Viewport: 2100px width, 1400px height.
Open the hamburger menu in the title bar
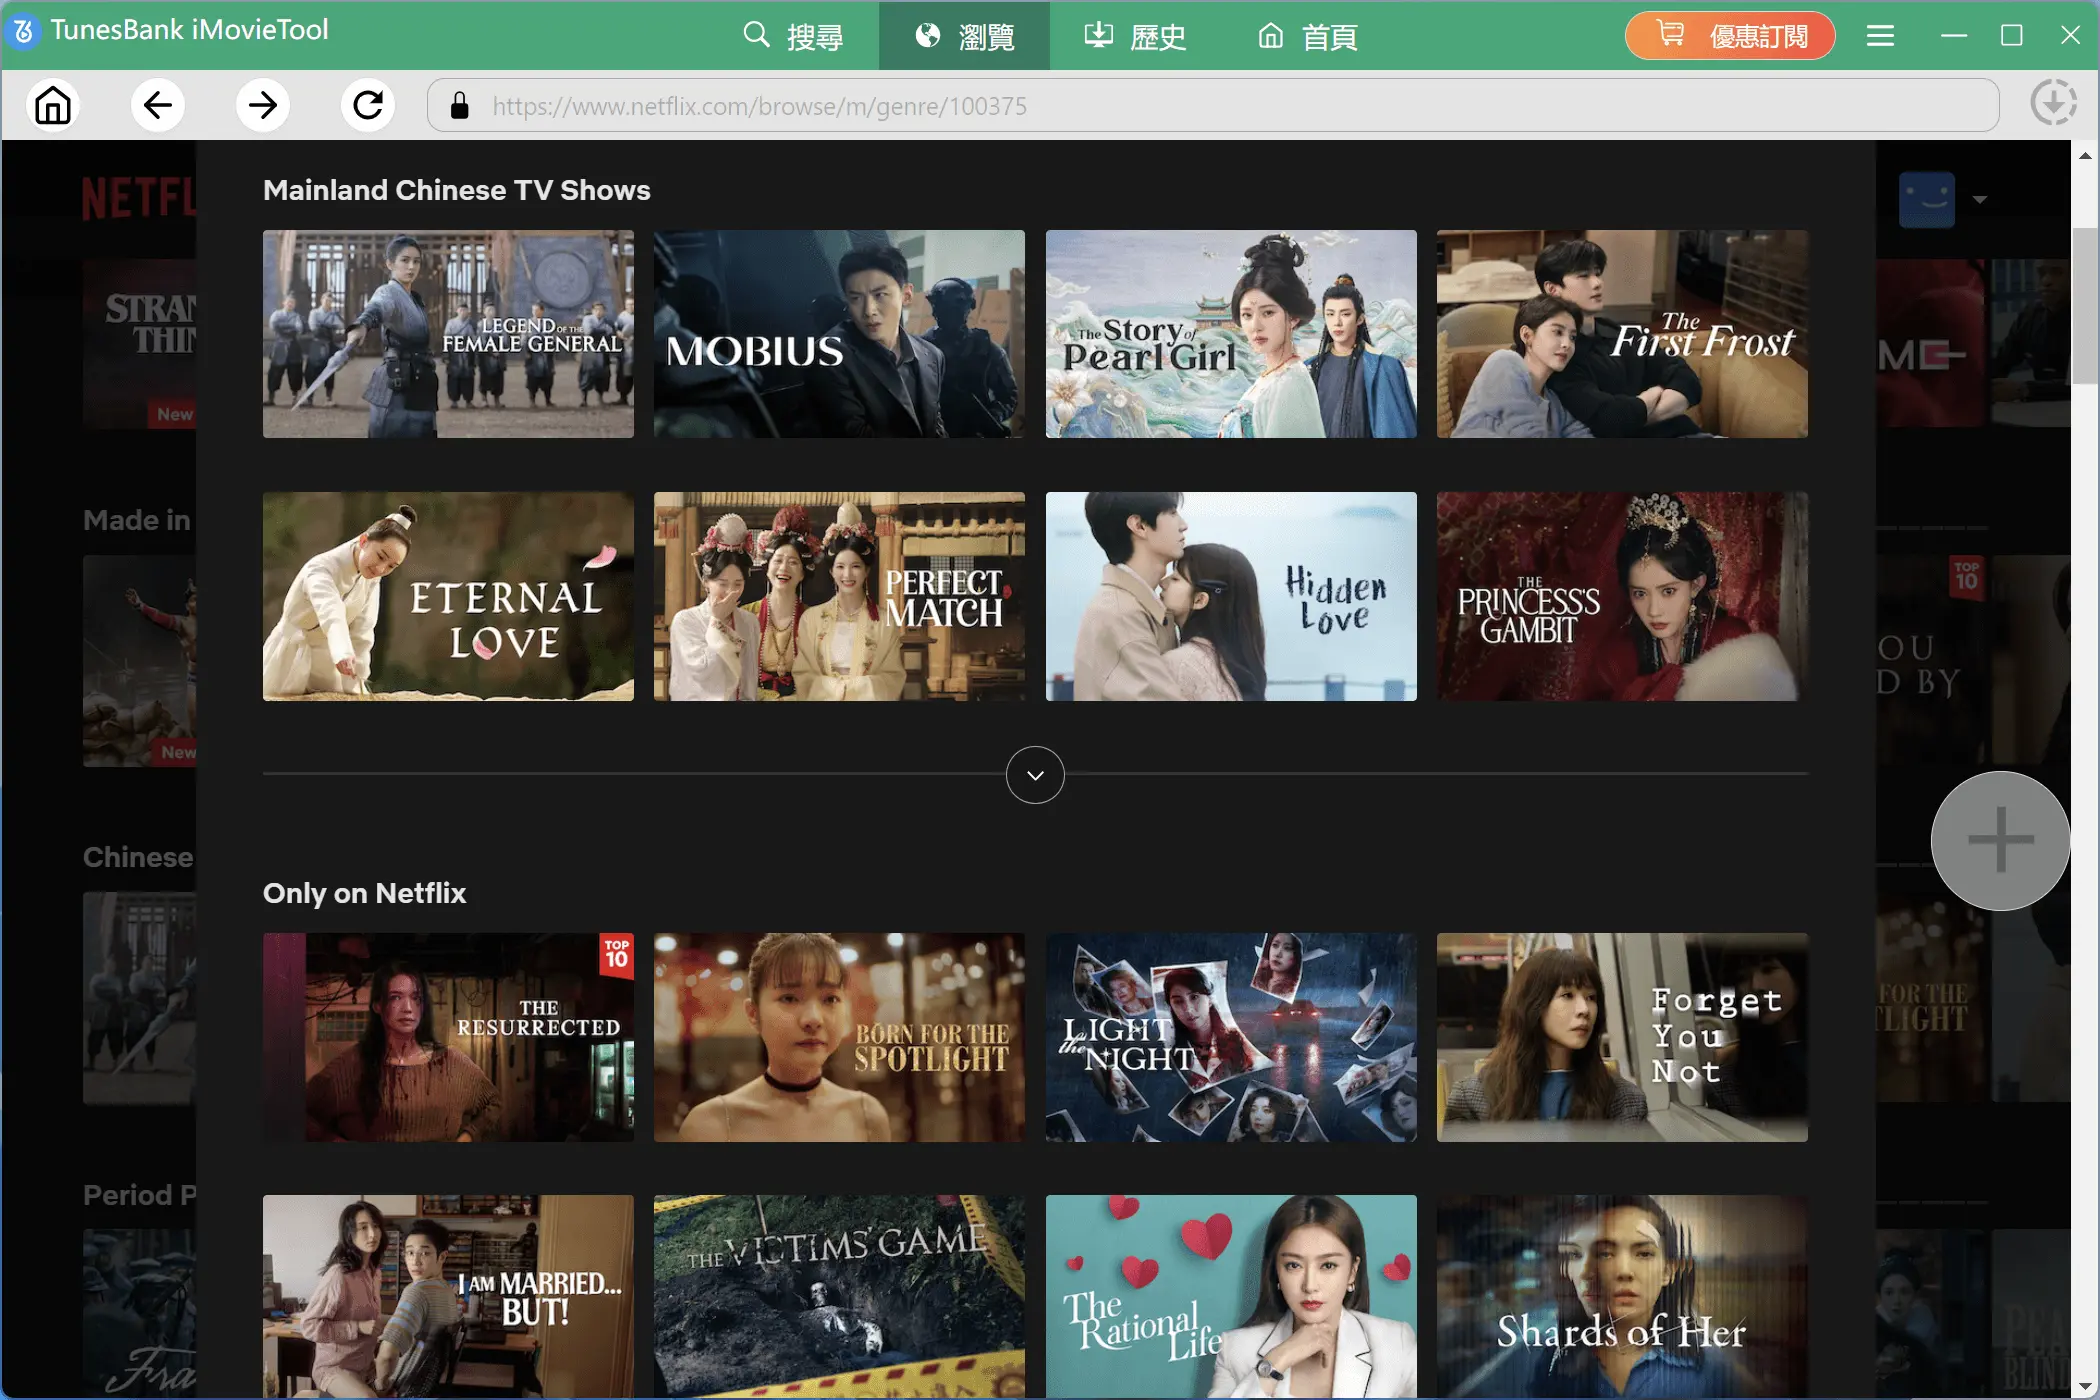pyautogui.click(x=1879, y=35)
